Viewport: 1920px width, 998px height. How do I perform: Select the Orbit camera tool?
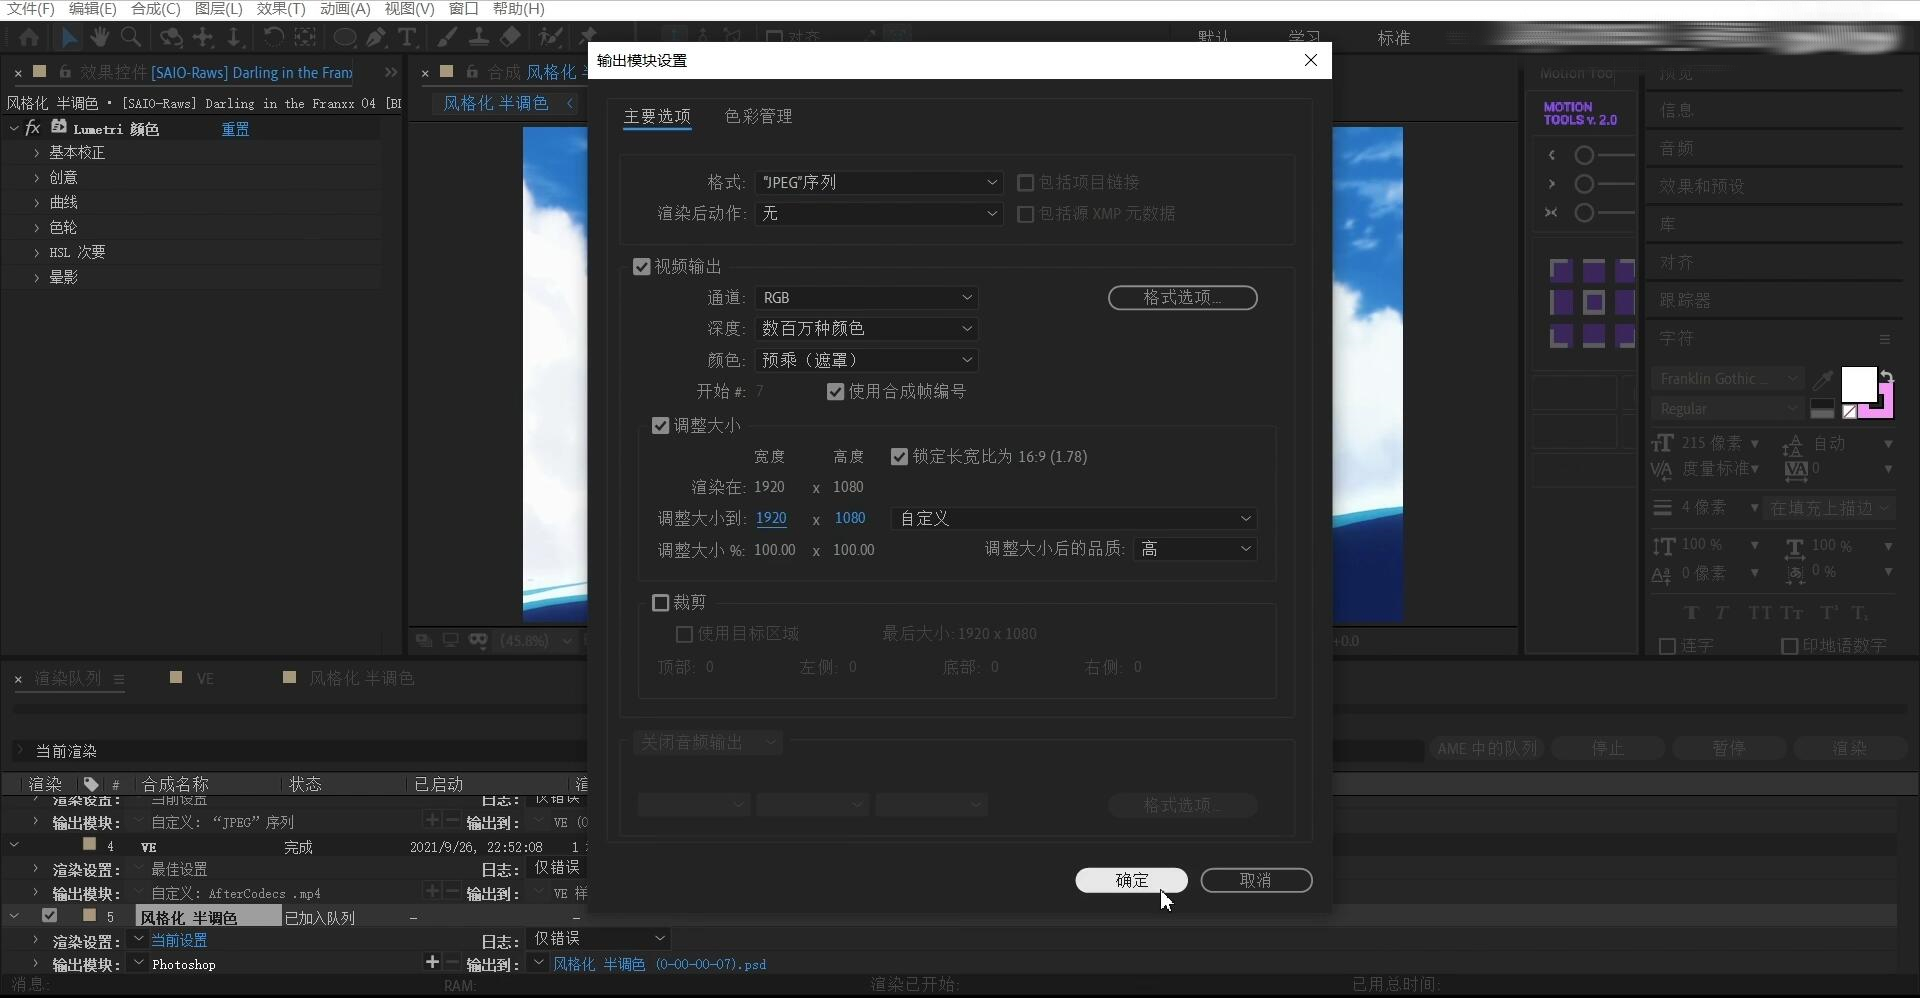[x=171, y=38]
